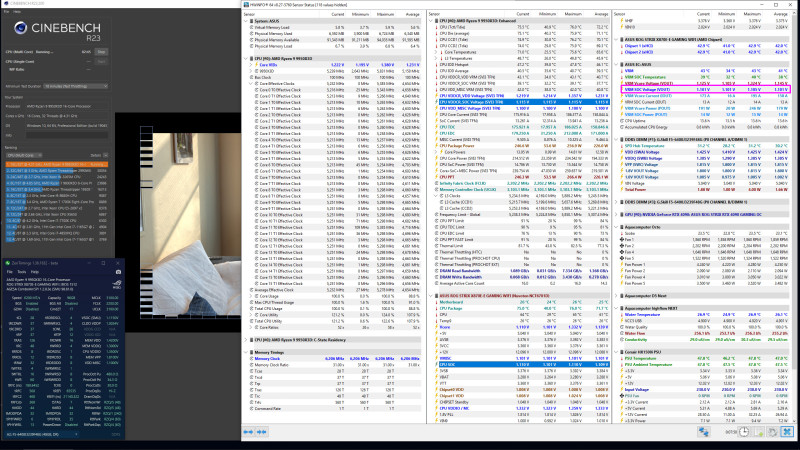Expand the DDR5 DIMM [#3] group

[616, 202]
